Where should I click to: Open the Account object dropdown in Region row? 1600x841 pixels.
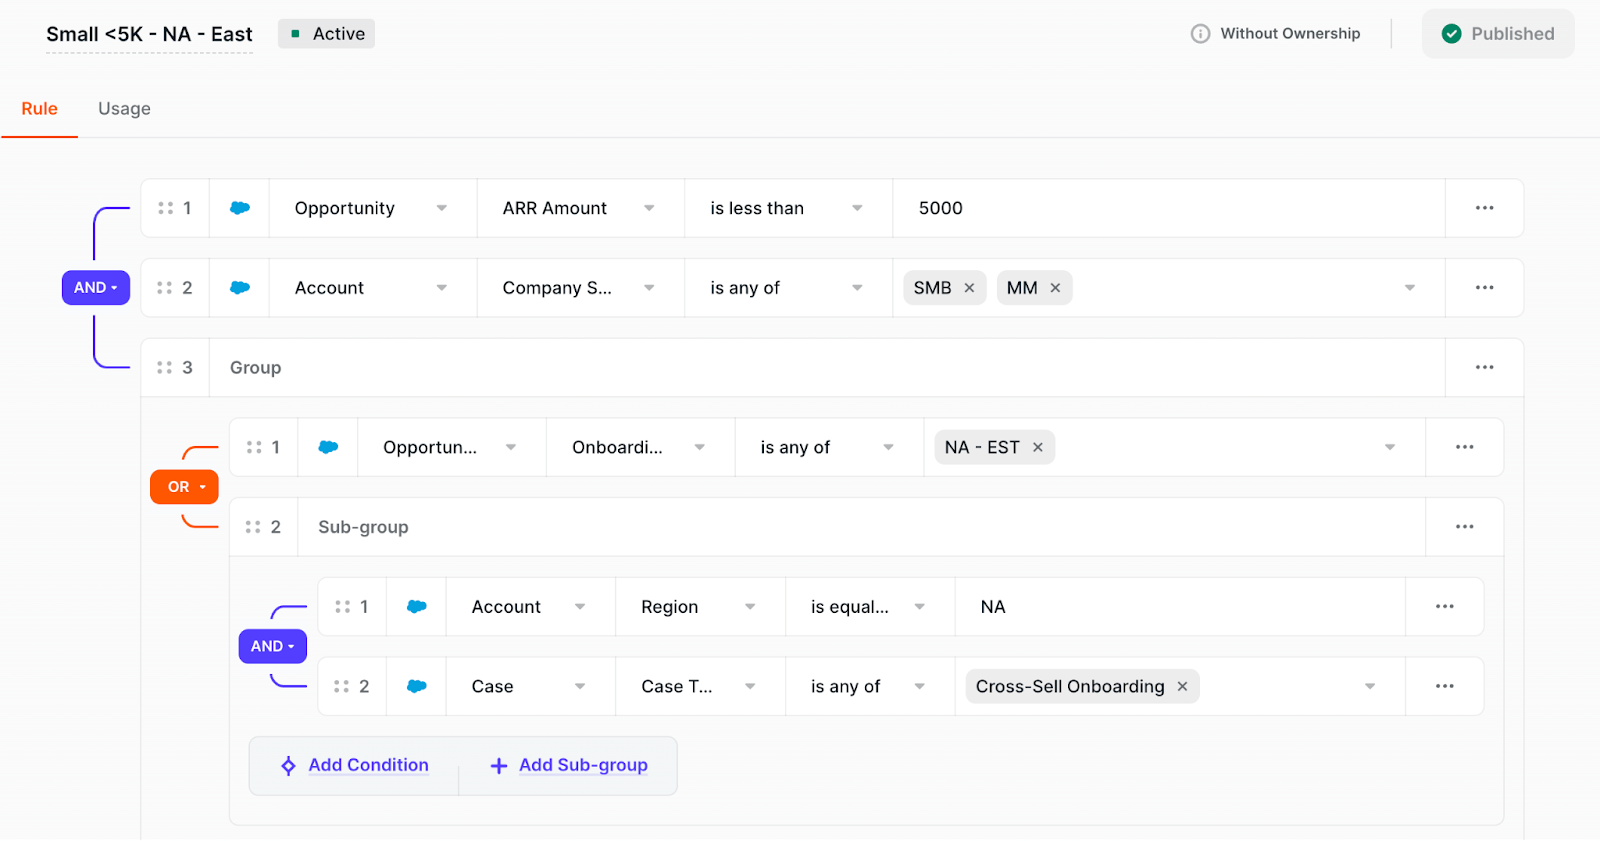pos(530,607)
